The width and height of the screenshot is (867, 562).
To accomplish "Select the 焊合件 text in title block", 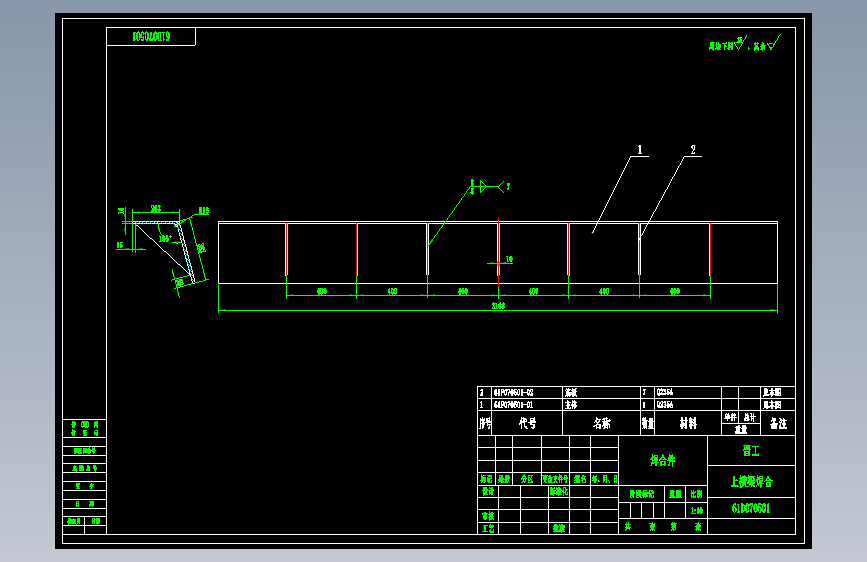I will tap(662, 460).
